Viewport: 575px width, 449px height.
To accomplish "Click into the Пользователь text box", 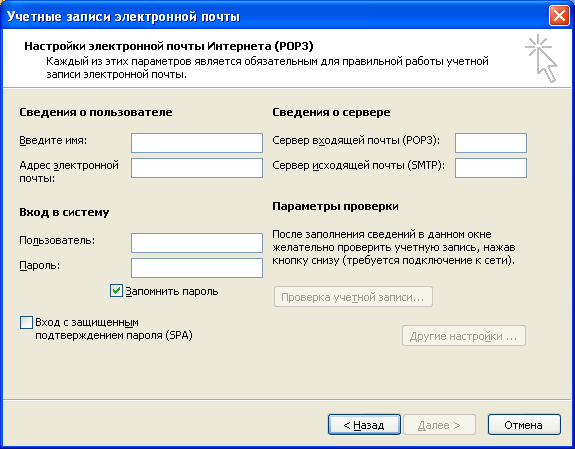I will pos(197,243).
